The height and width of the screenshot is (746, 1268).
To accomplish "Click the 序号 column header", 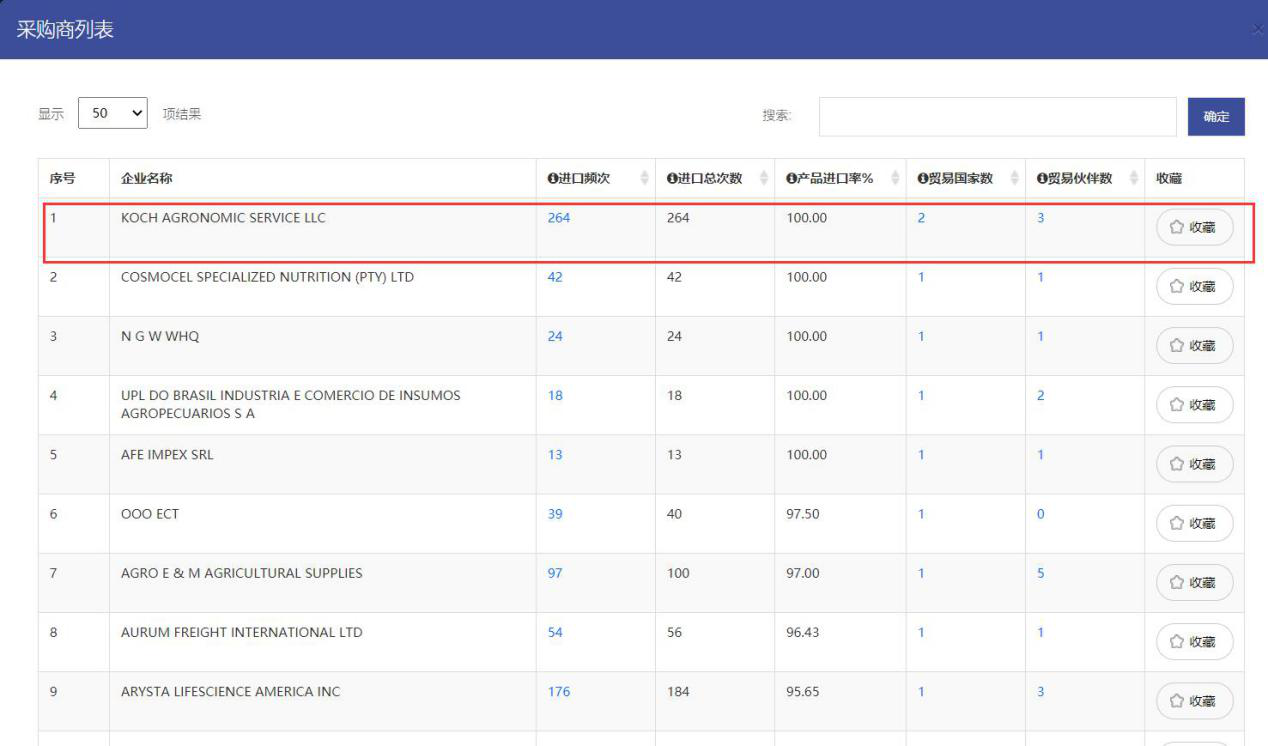I will (63, 179).
